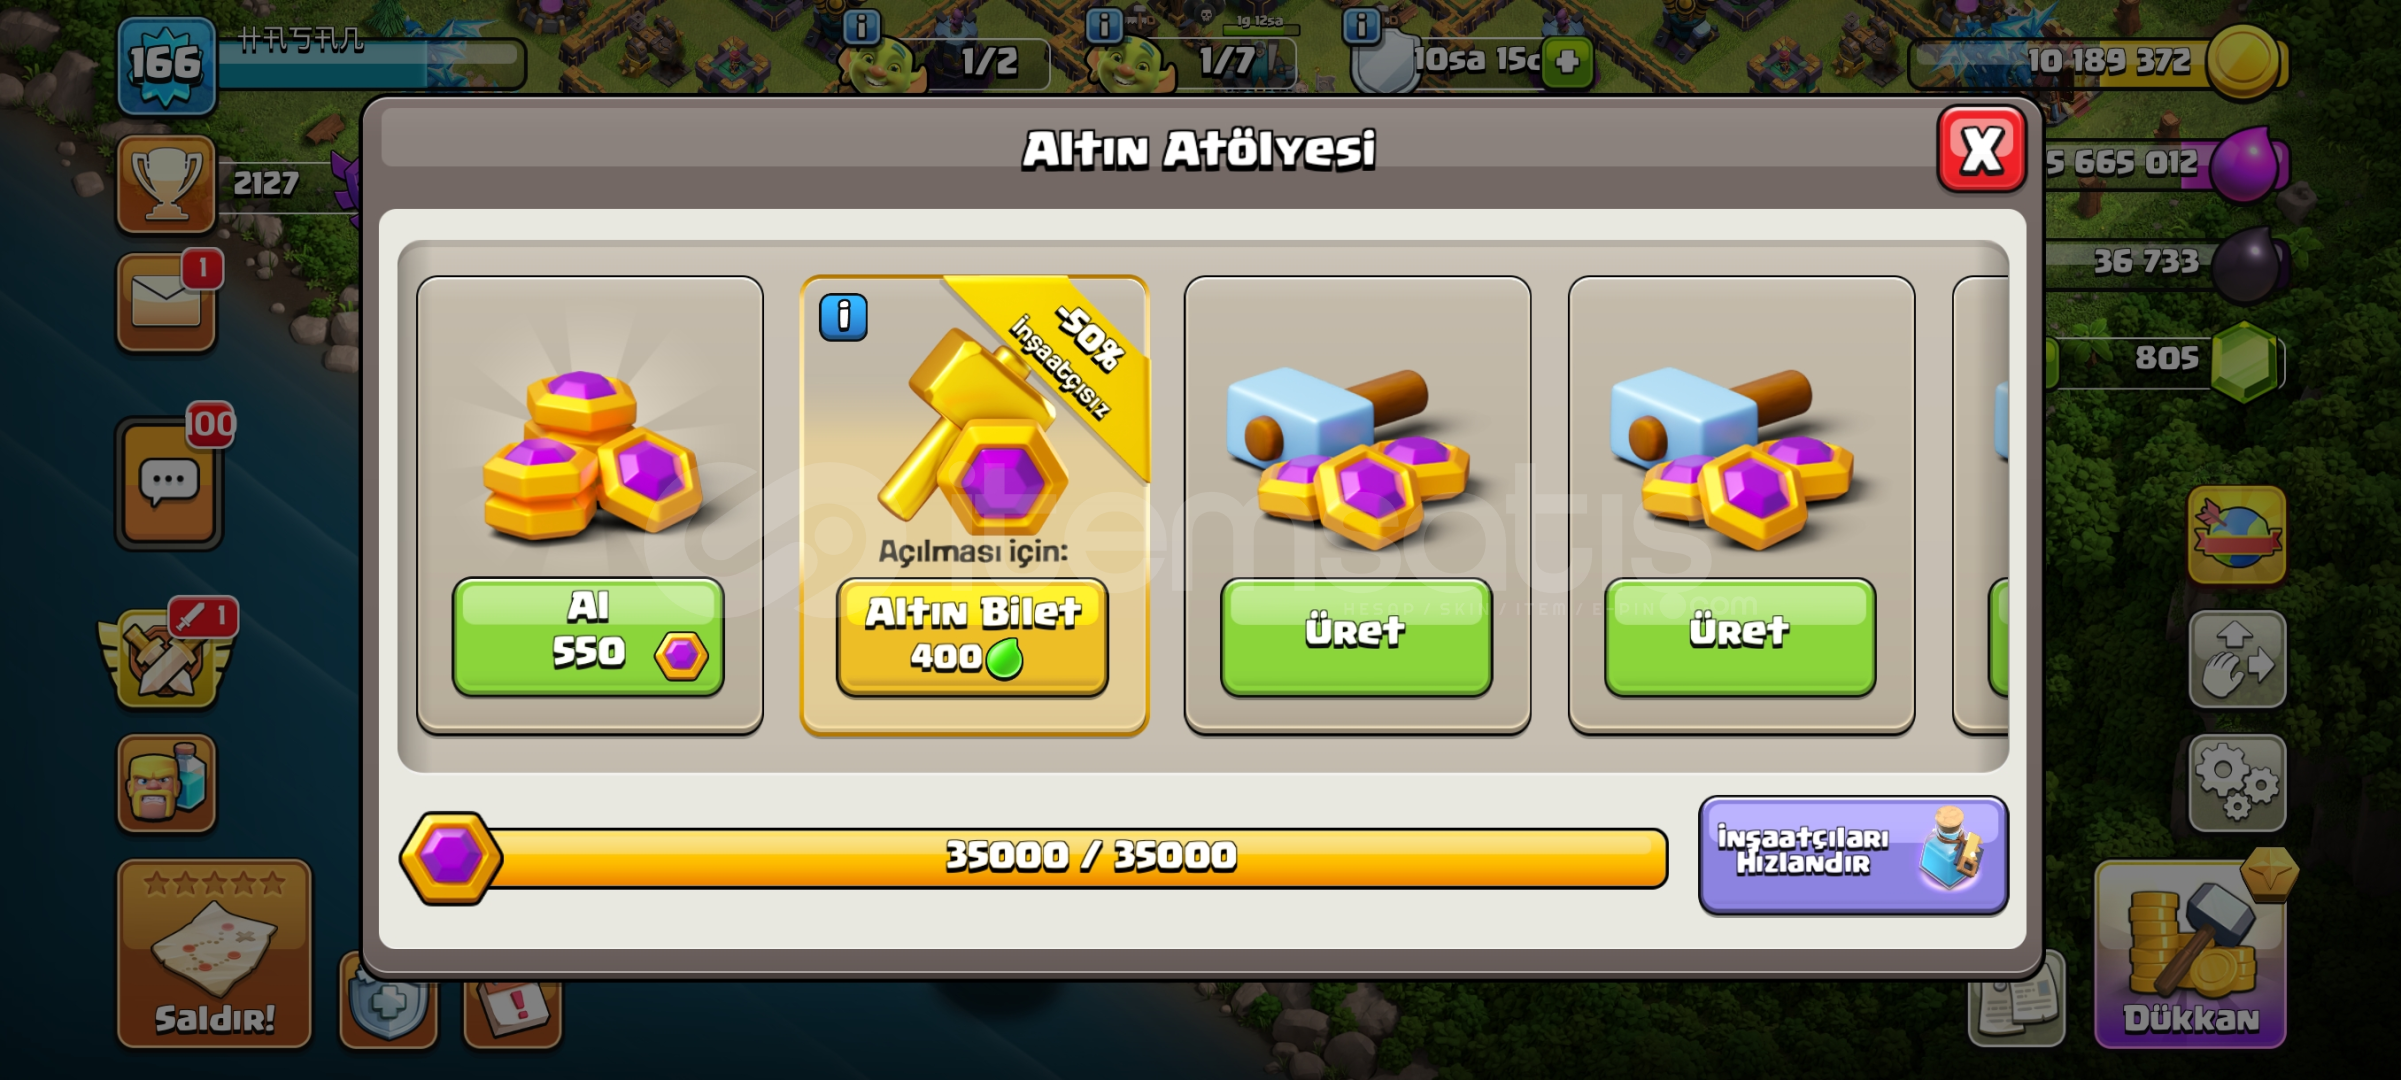The width and height of the screenshot is (2401, 1080).
Task: Add shield time with green plus
Action: 1567,62
